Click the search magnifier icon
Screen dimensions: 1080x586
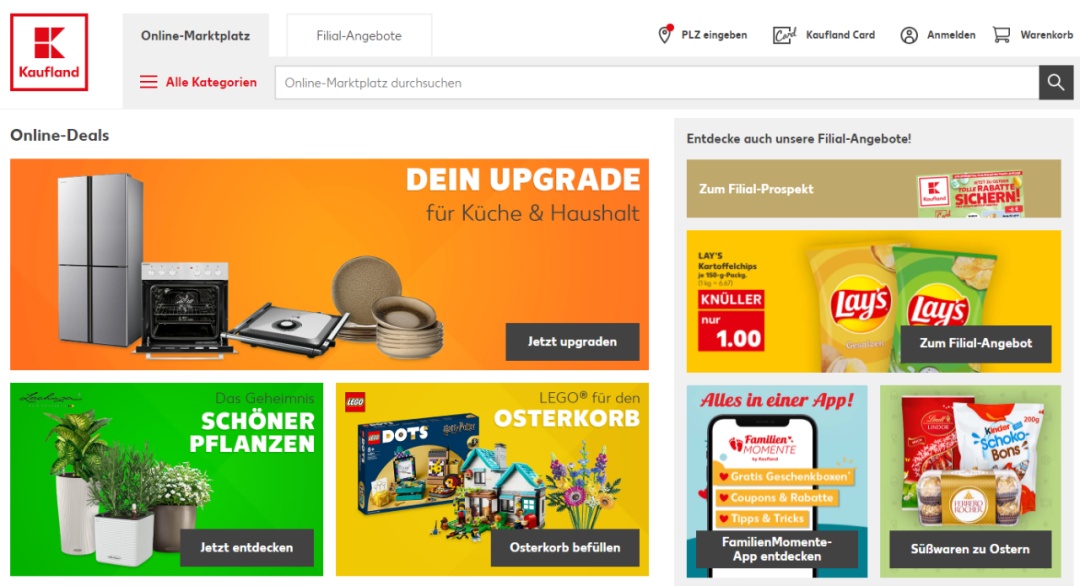pos(1056,83)
